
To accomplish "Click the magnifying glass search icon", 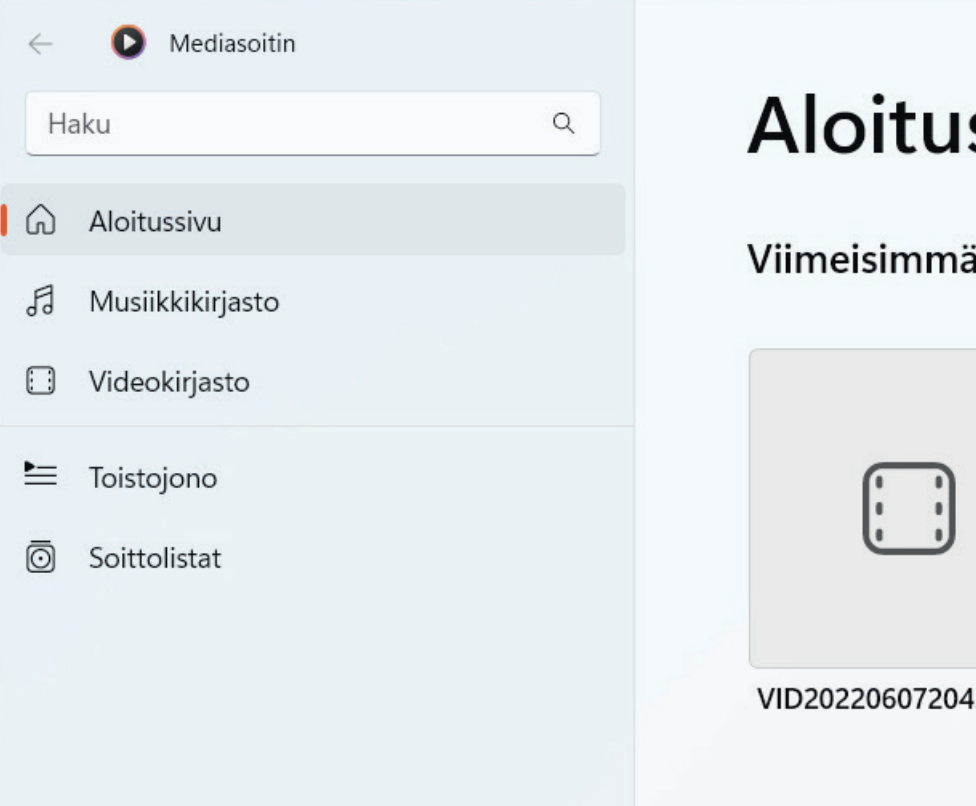I will tap(564, 123).
